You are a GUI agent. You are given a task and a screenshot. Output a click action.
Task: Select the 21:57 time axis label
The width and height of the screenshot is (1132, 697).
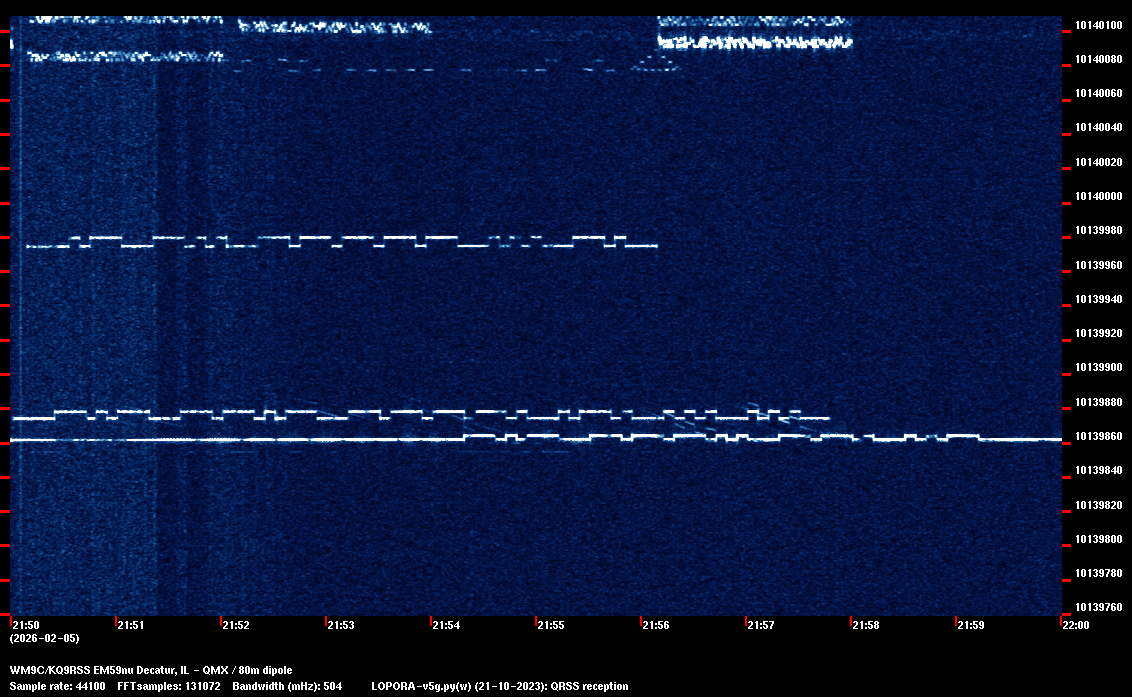click(x=760, y=625)
